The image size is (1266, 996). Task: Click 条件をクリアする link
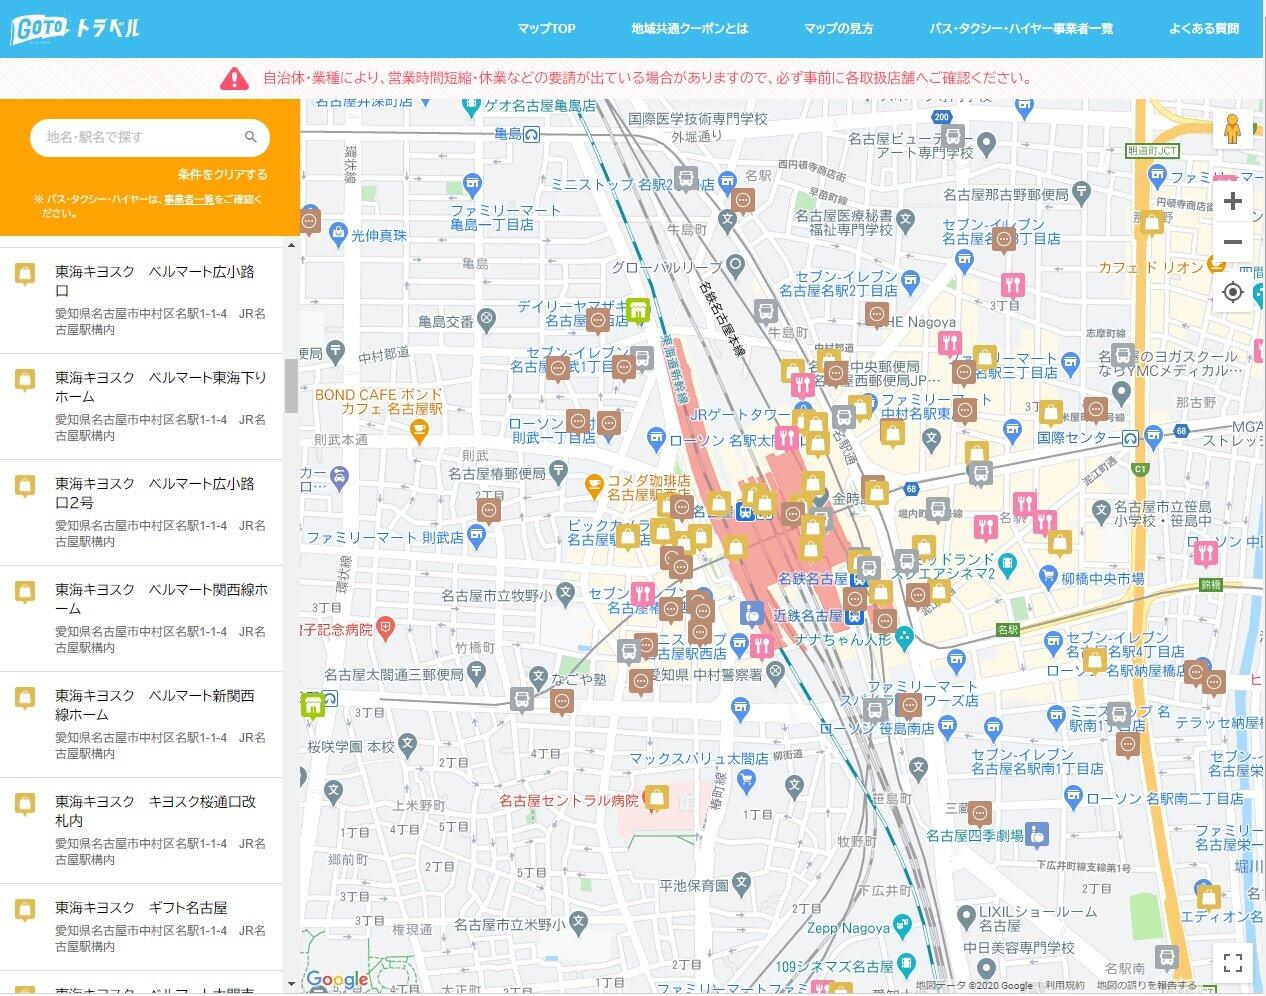[x=222, y=174]
